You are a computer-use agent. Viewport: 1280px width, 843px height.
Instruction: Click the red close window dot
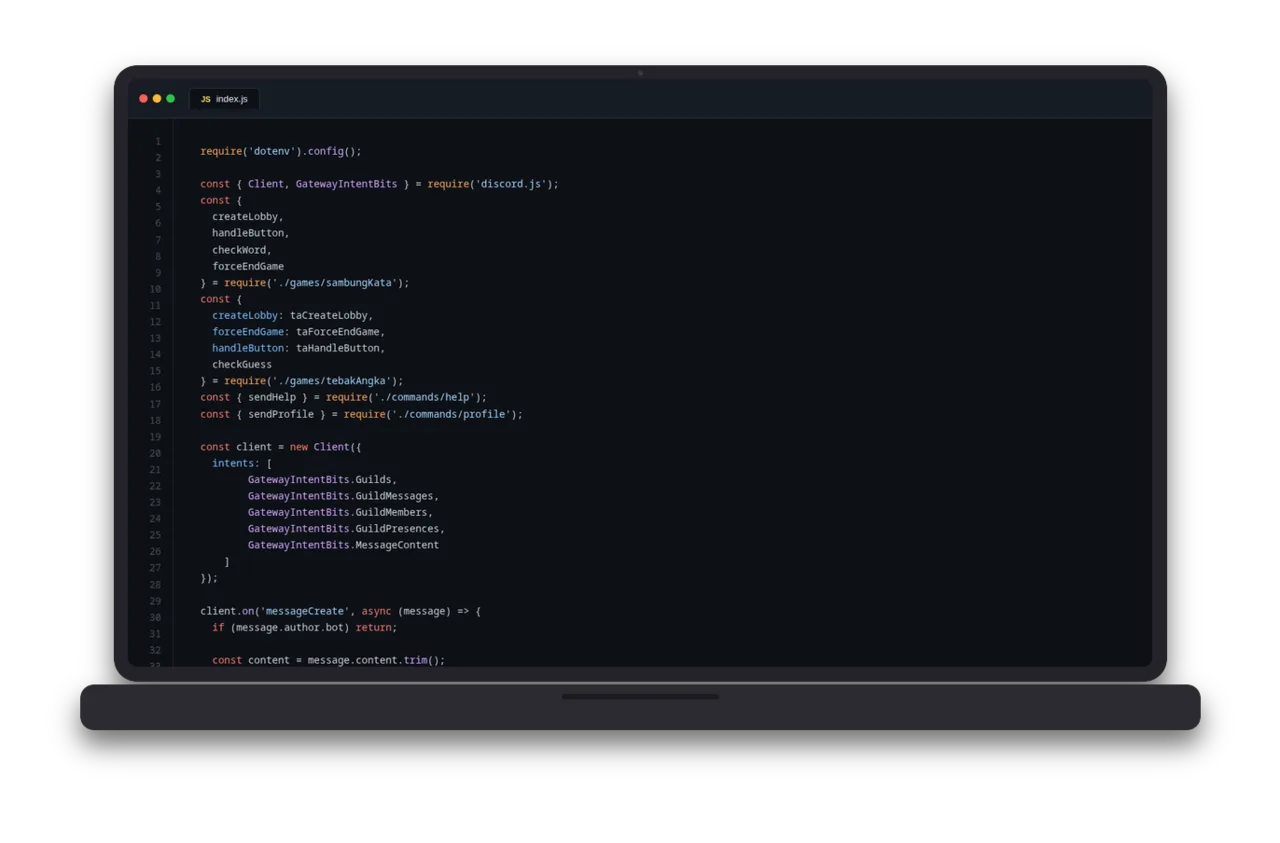click(143, 99)
